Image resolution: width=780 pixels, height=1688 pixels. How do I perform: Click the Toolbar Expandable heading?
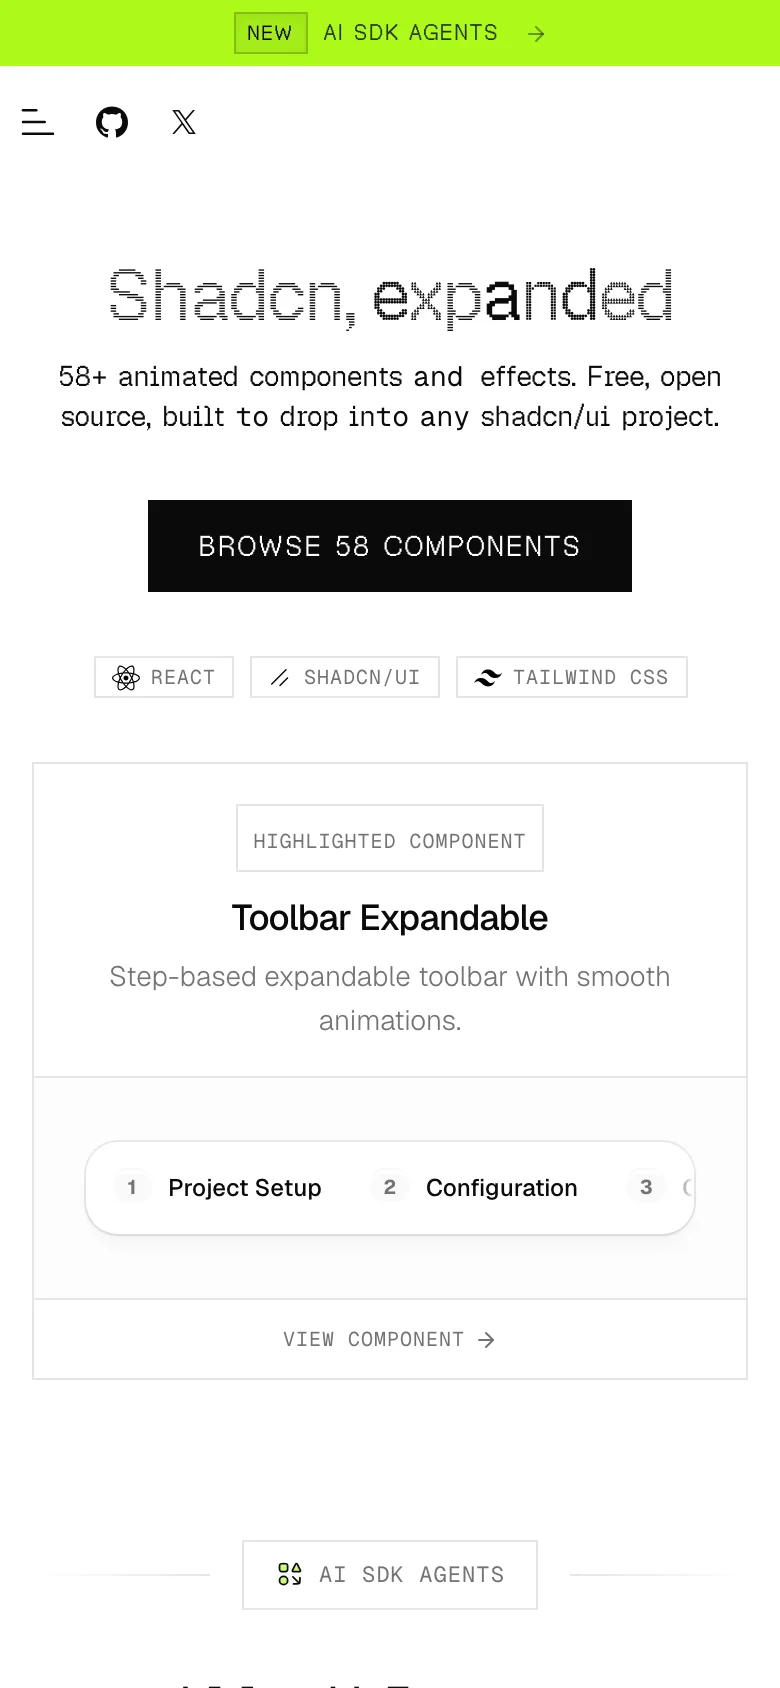tap(389, 917)
